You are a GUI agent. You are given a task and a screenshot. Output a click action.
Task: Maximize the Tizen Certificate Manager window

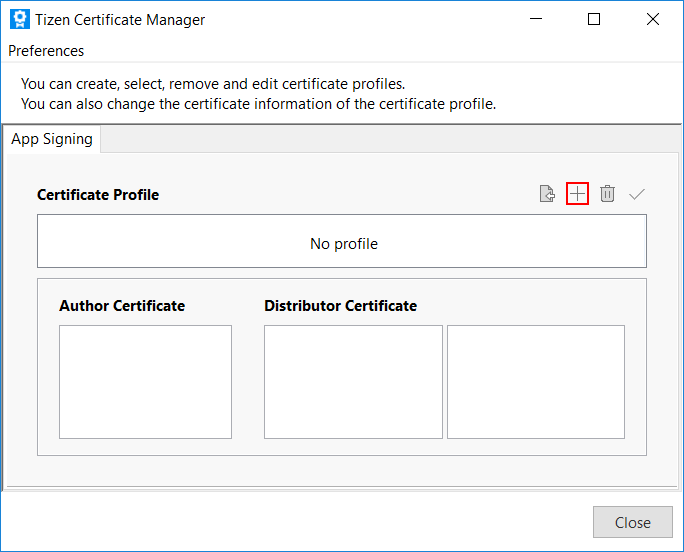click(594, 19)
